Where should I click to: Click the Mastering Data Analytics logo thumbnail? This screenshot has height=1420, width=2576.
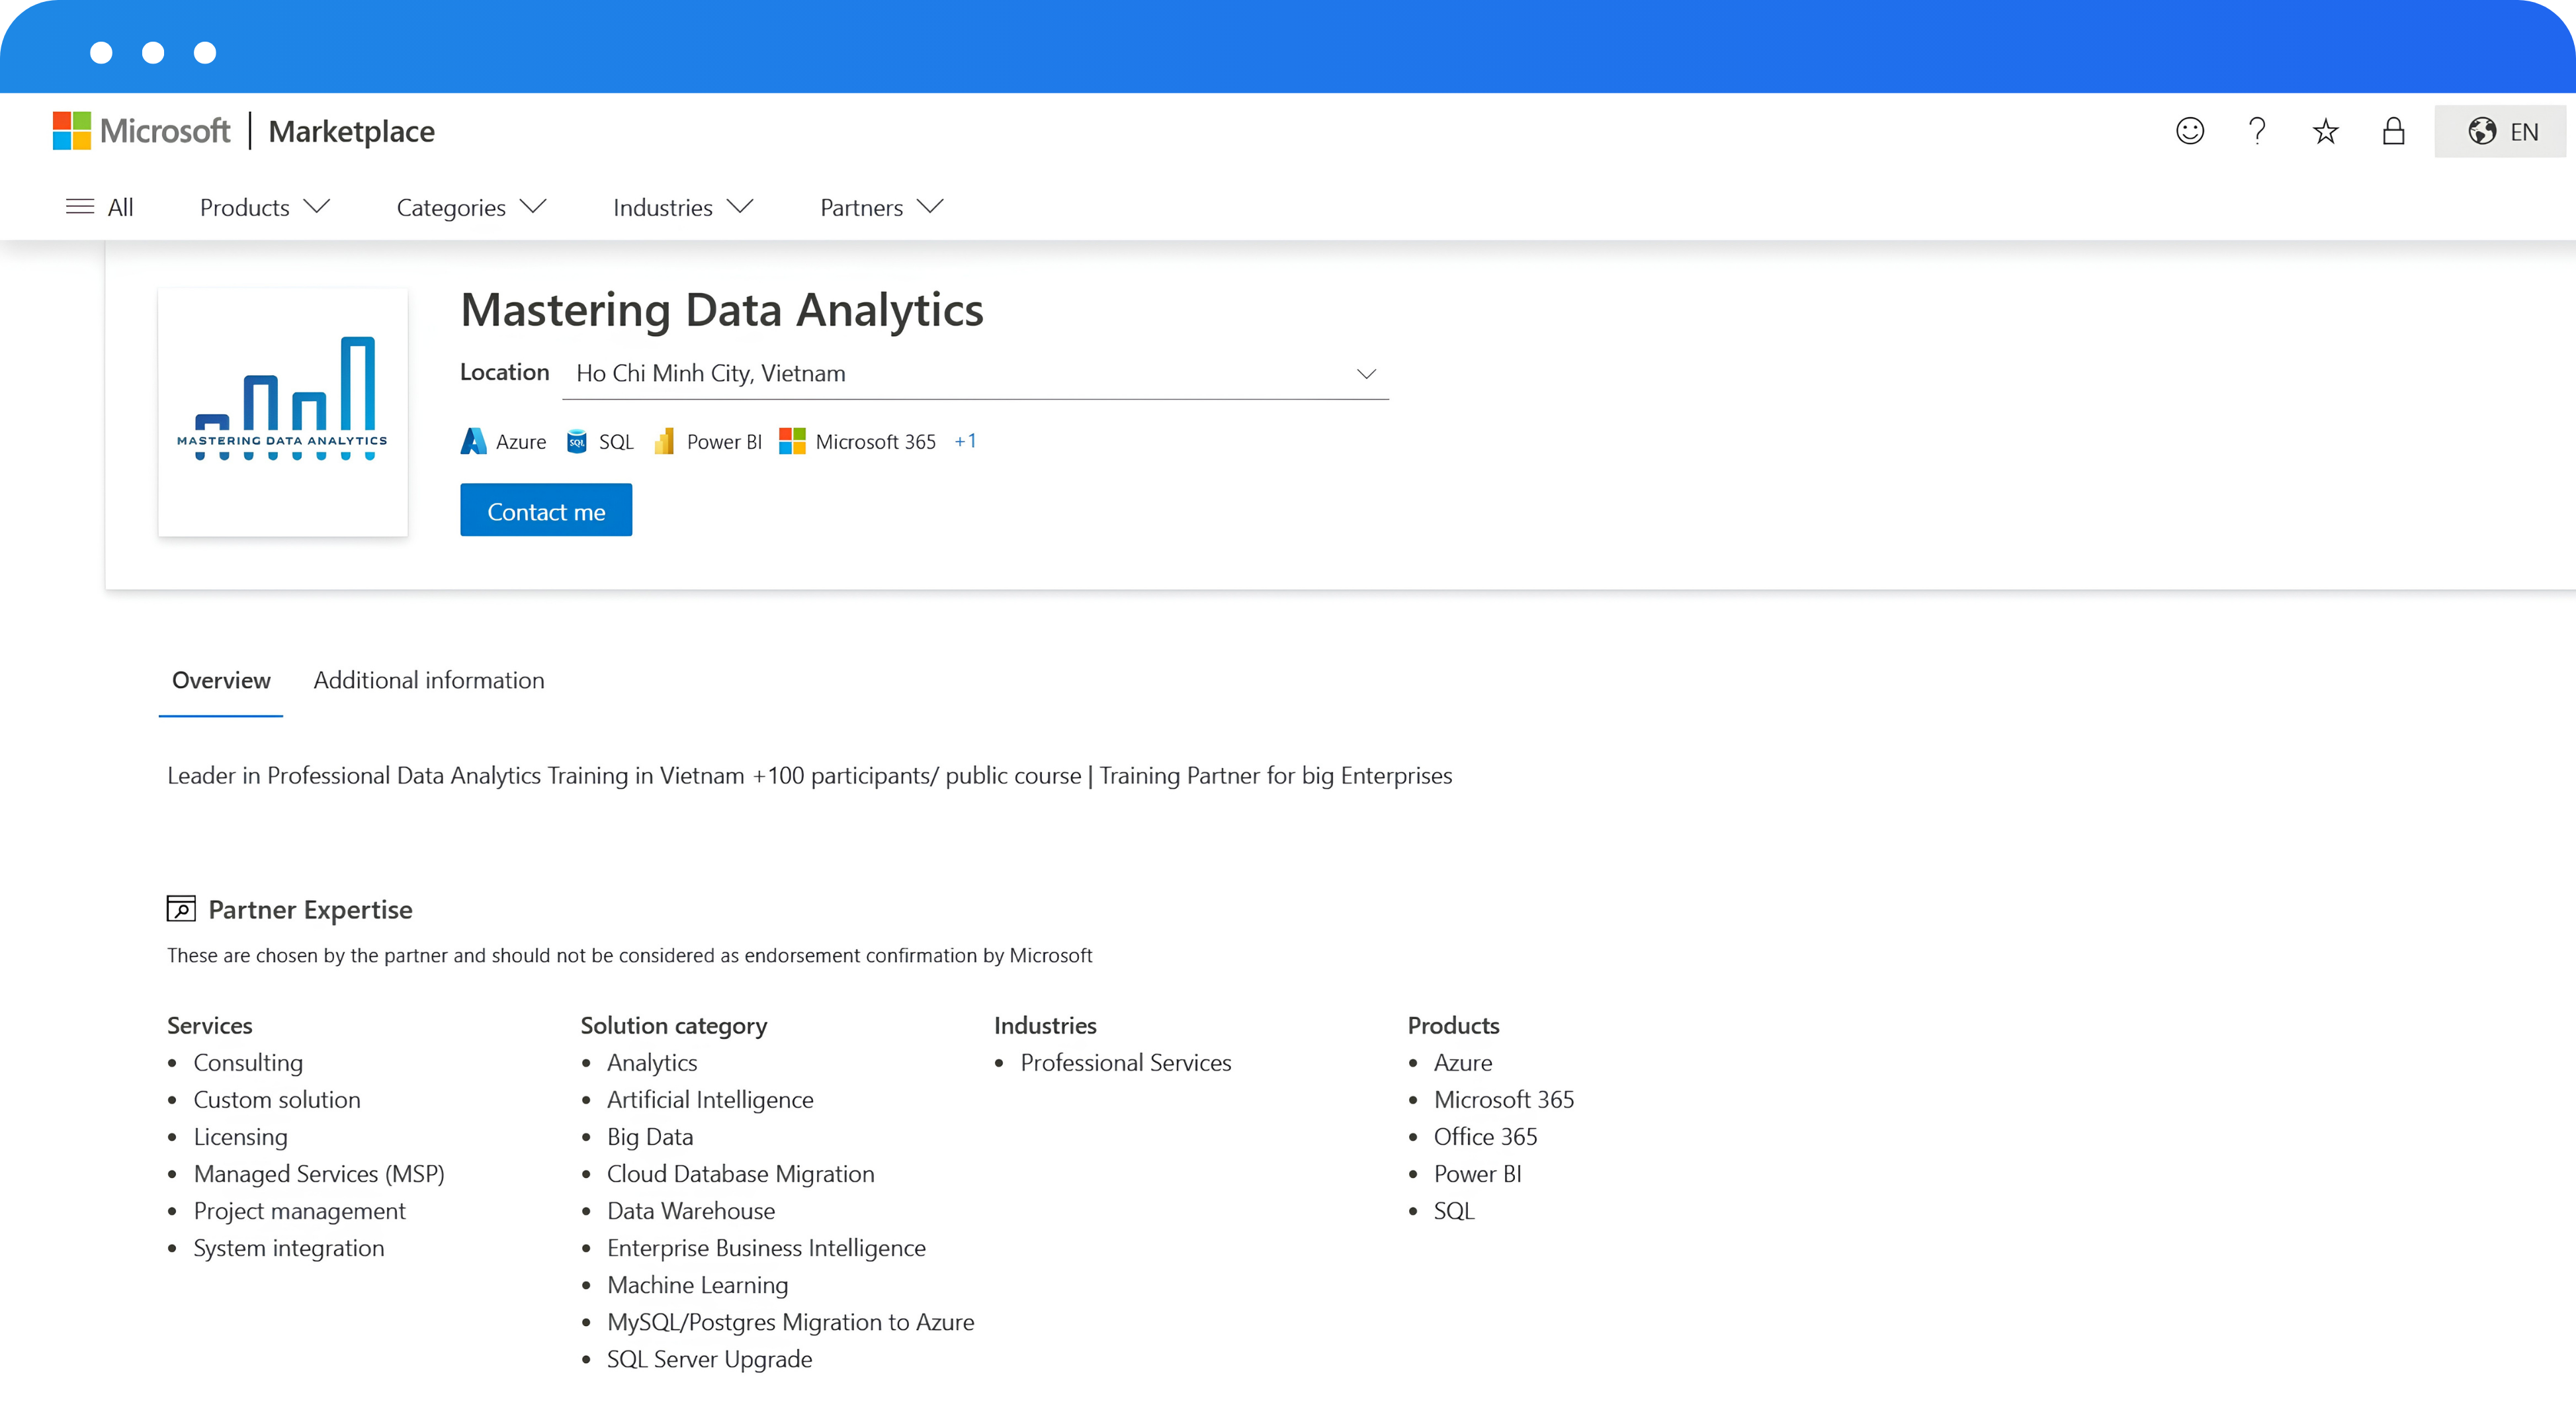point(283,412)
